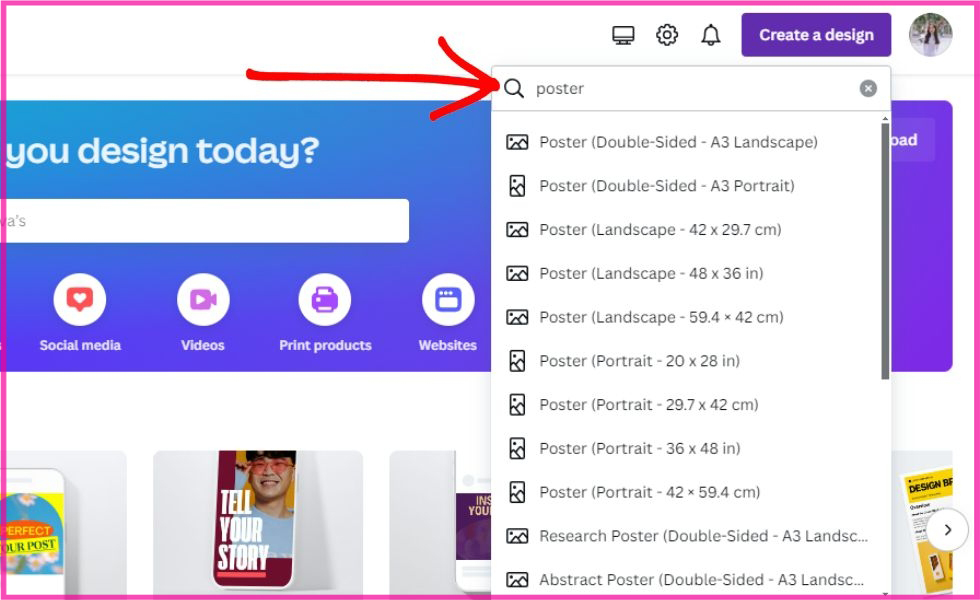Click portrait icon beside Poster 36 x 48 in

tap(517, 448)
